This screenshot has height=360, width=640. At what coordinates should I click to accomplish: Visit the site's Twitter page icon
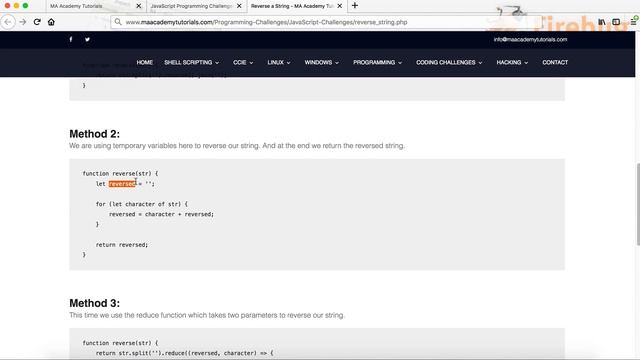(87, 40)
